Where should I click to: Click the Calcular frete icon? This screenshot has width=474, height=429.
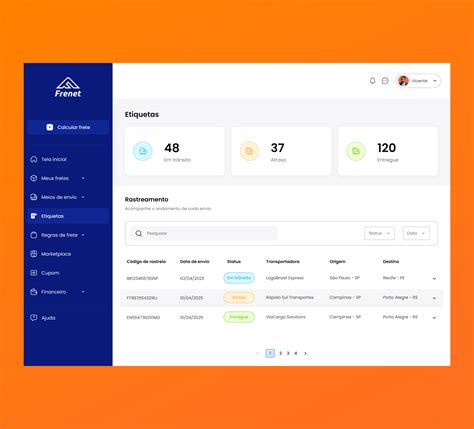(x=50, y=127)
